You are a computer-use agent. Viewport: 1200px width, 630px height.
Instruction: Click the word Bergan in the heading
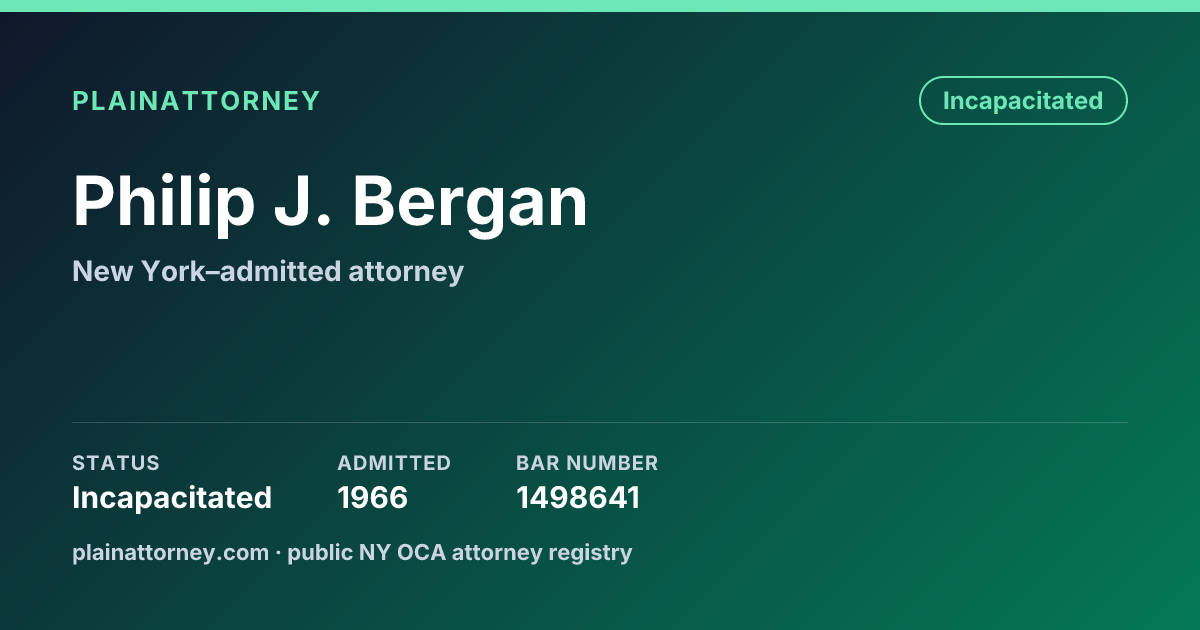pyautogui.click(x=470, y=201)
